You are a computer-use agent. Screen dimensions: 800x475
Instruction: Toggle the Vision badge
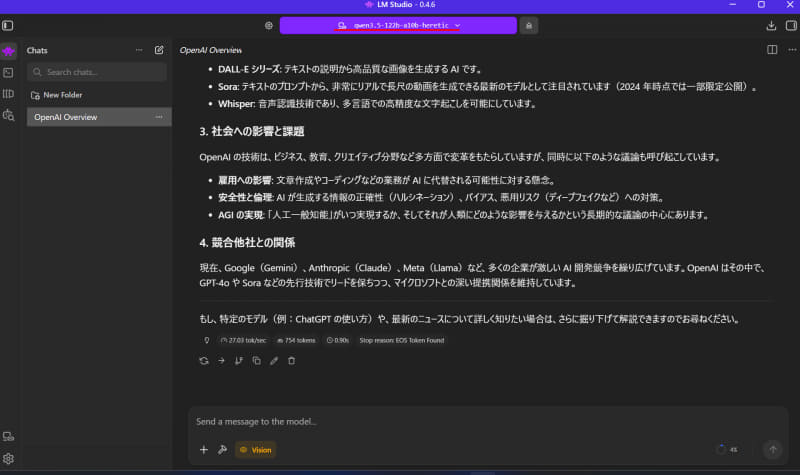(x=256, y=450)
